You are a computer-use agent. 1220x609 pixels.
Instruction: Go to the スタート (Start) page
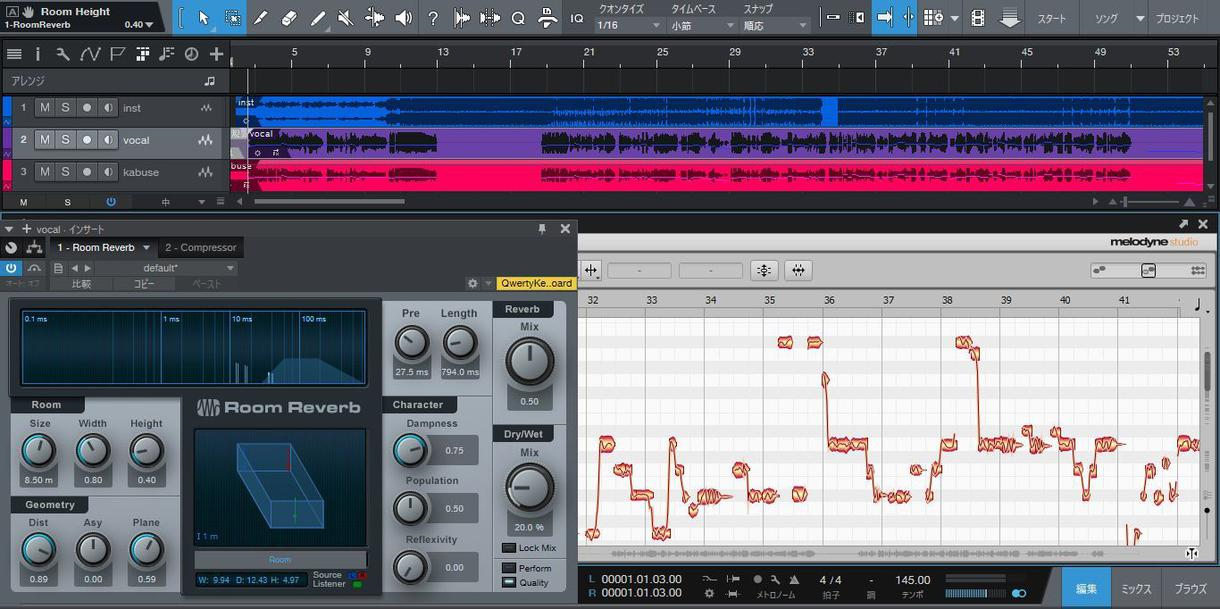coord(1051,19)
